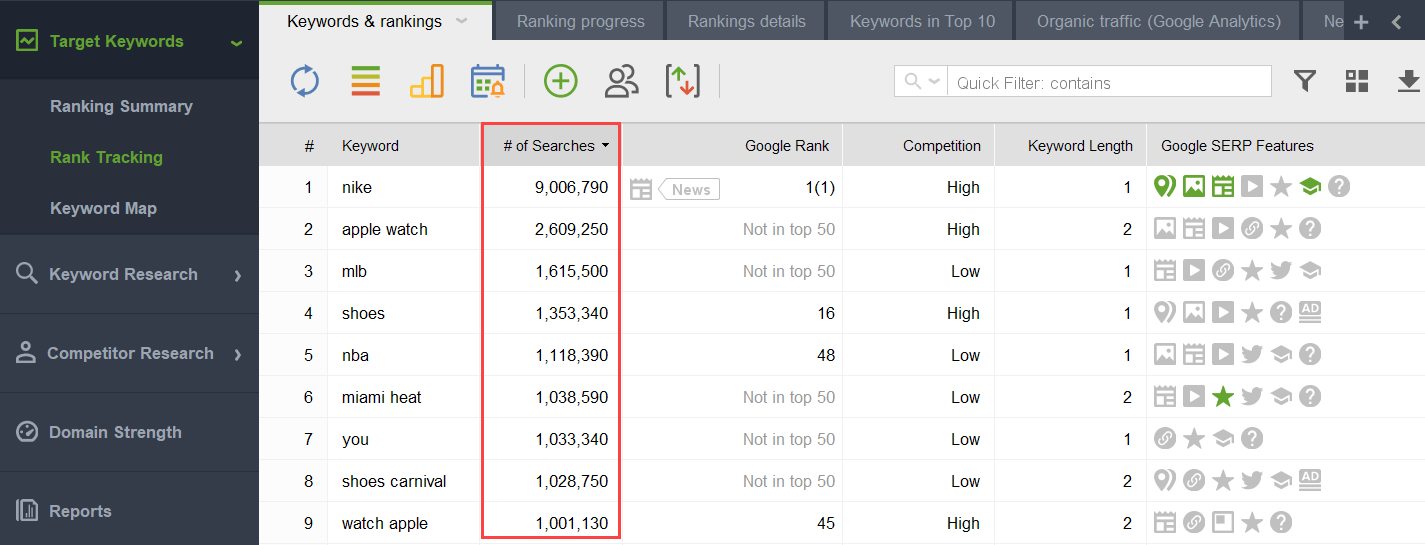The image size is (1425, 545).
Task: Click the download export arrow icon
Action: tap(1409, 81)
